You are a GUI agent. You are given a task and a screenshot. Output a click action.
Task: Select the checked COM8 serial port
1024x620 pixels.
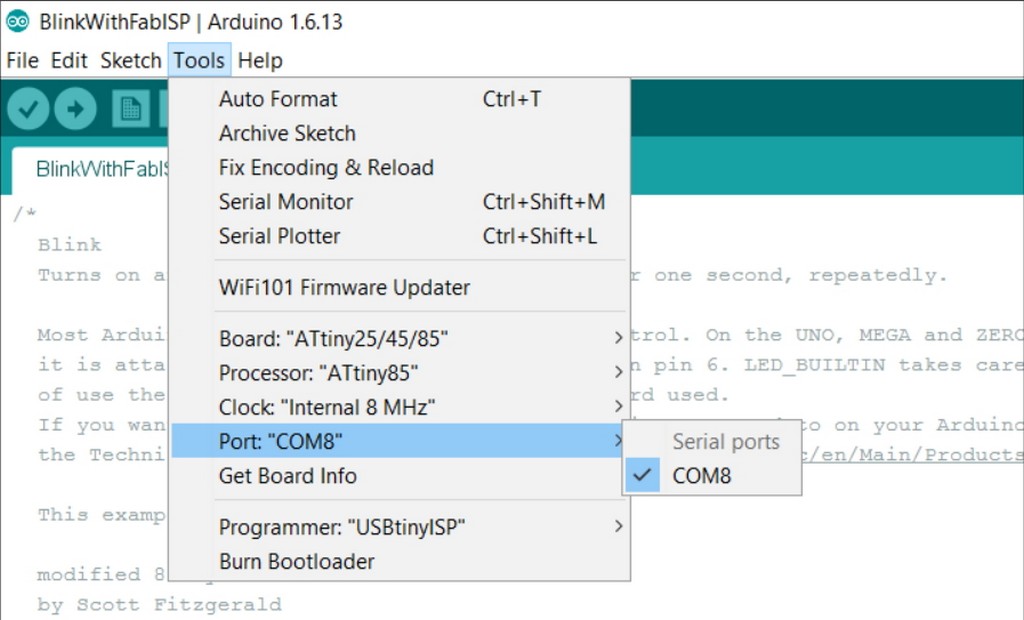[x=702, y=476]
